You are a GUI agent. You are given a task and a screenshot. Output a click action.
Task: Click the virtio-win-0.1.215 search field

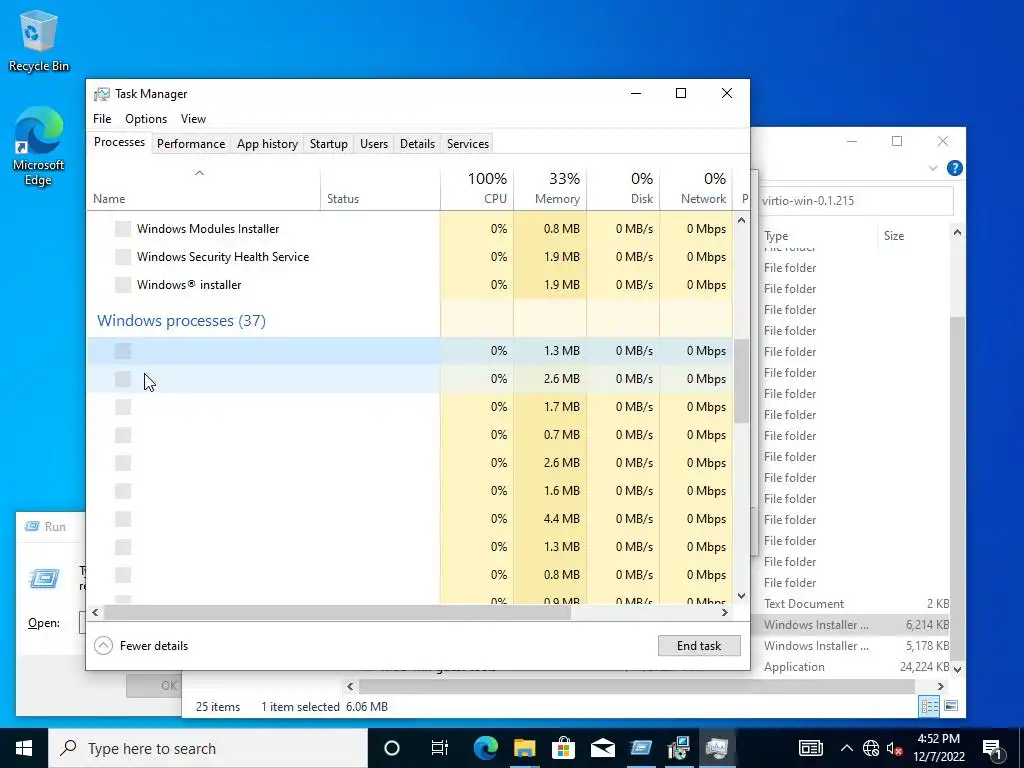[x=856, y=200]
